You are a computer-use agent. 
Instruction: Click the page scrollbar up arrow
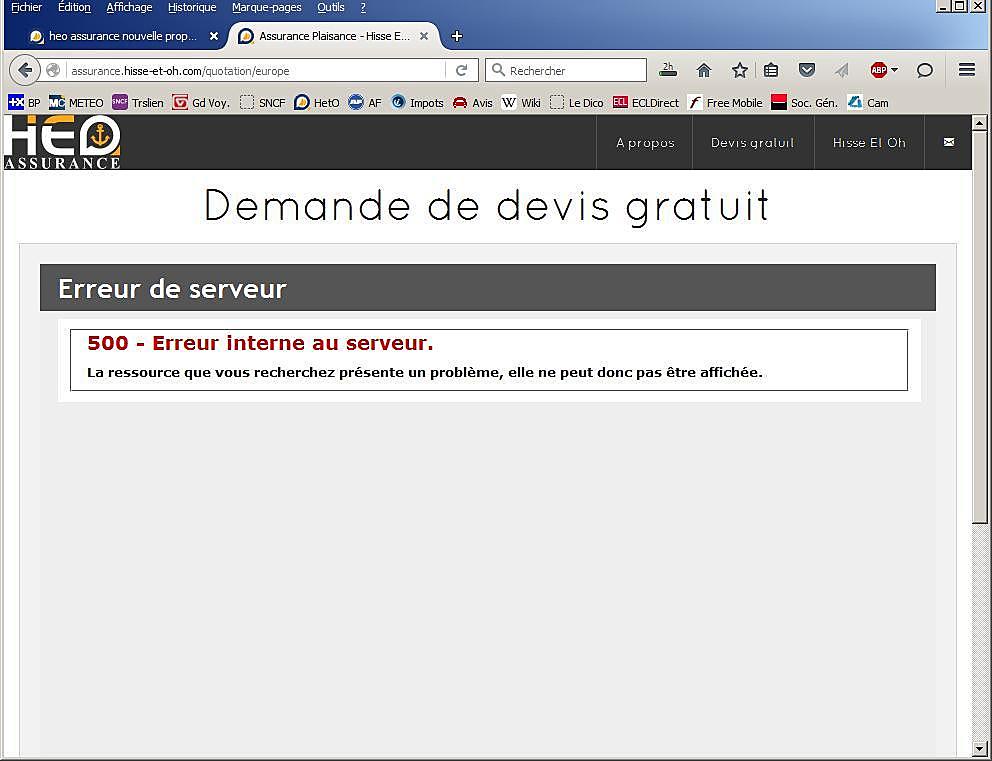979,123
